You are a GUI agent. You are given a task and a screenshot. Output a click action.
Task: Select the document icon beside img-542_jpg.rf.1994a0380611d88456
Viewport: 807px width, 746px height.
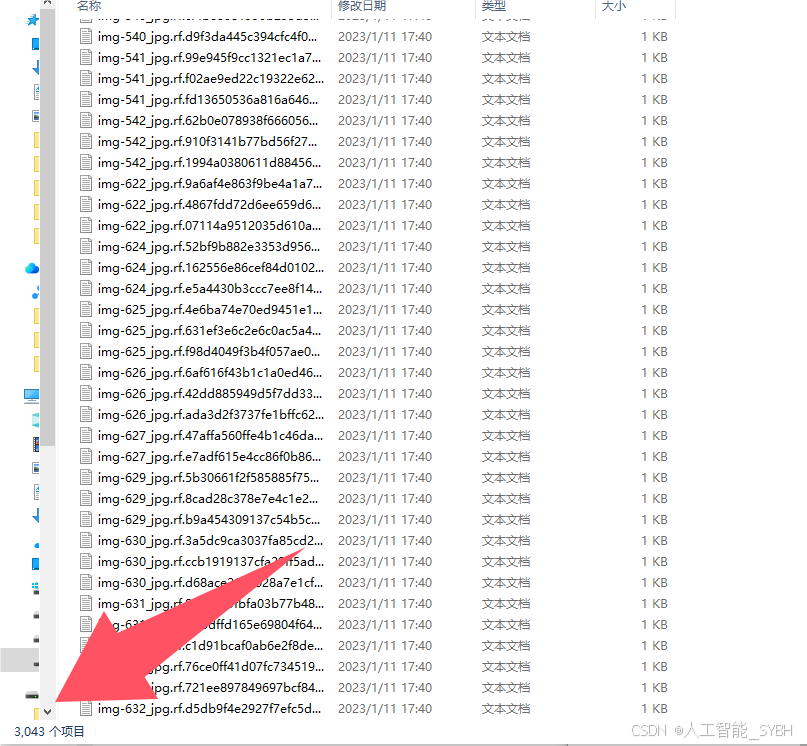pos(86,163)
